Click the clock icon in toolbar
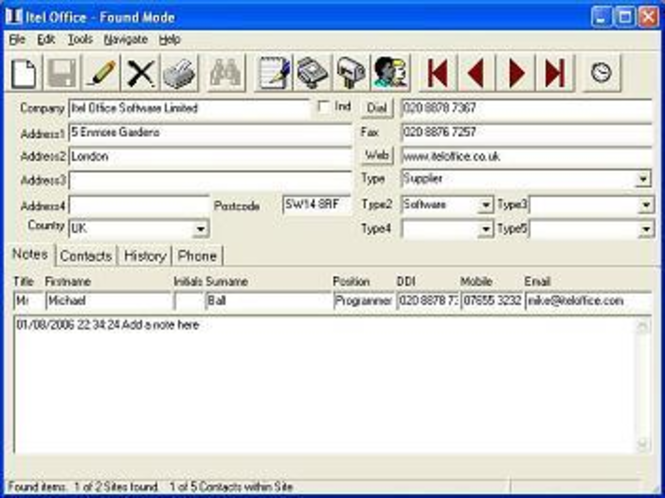This screenshot has width=665, height=498. [x=601, y=73]
